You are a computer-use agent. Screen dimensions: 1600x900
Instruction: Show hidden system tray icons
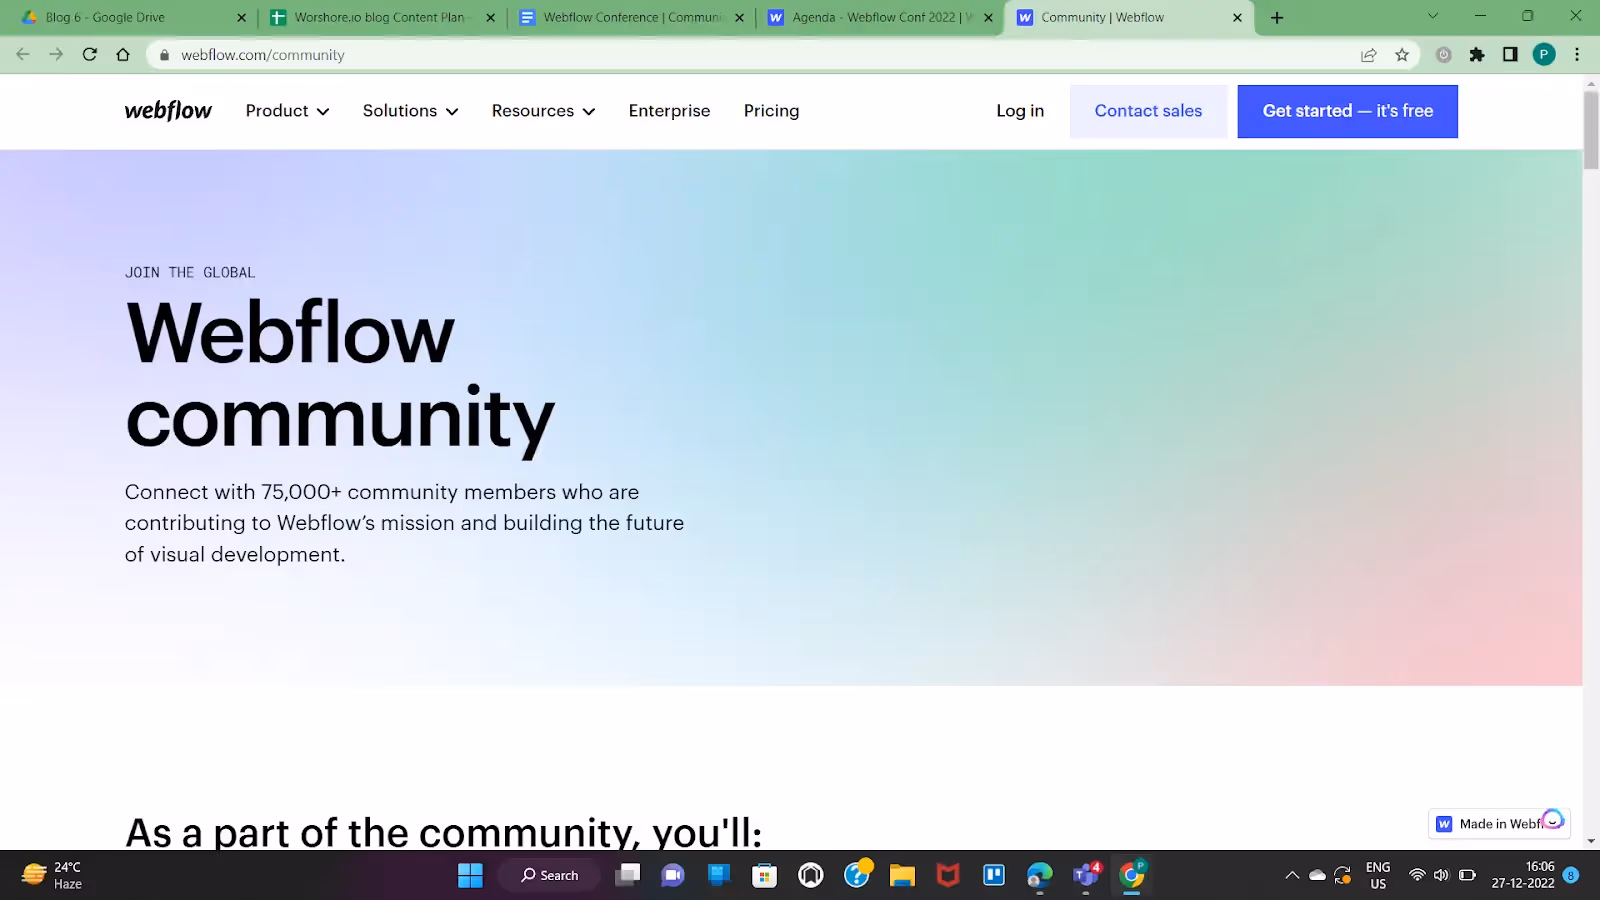(1292, 875)
